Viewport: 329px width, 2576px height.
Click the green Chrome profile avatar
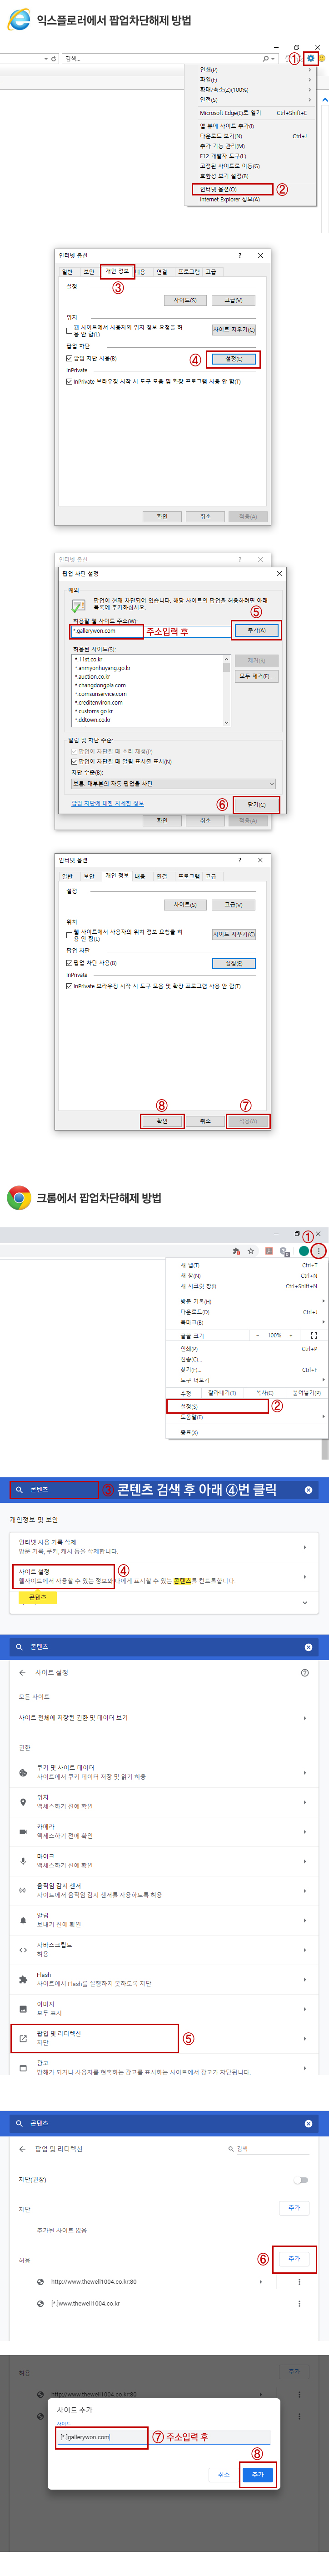click(x=304, y=1251)
